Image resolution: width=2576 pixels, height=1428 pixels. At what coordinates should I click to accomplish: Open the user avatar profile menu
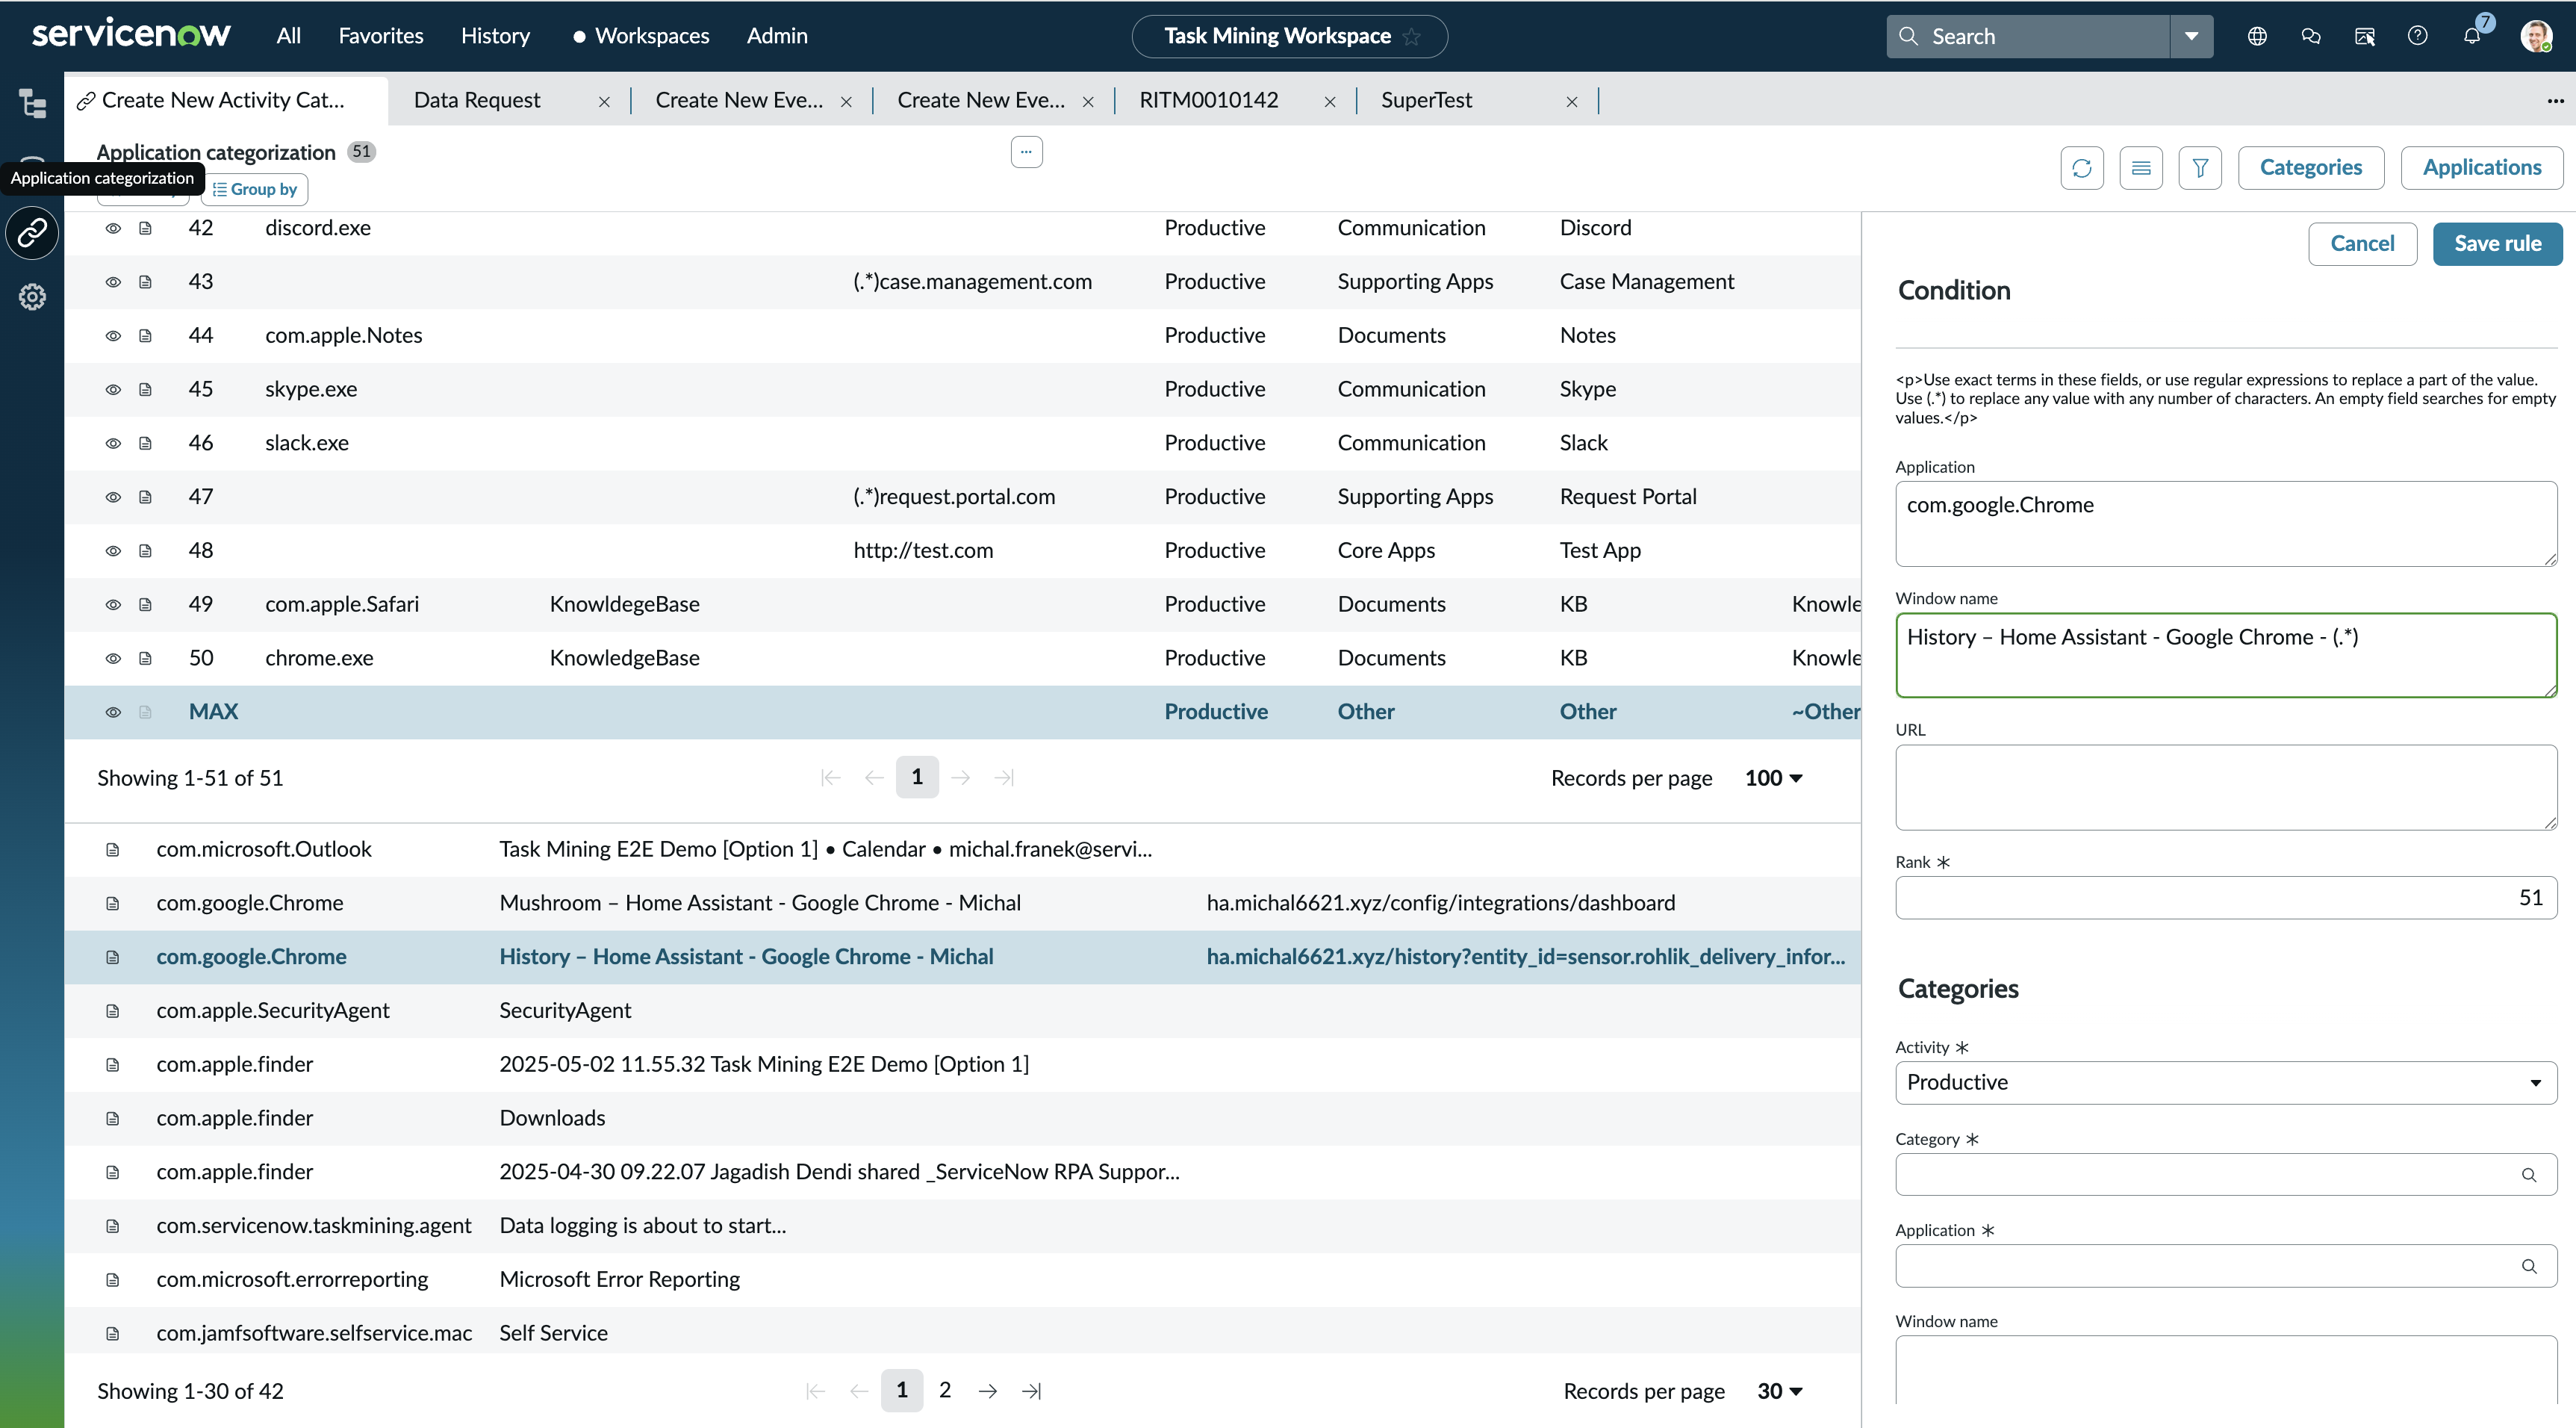click(2536, 36)
